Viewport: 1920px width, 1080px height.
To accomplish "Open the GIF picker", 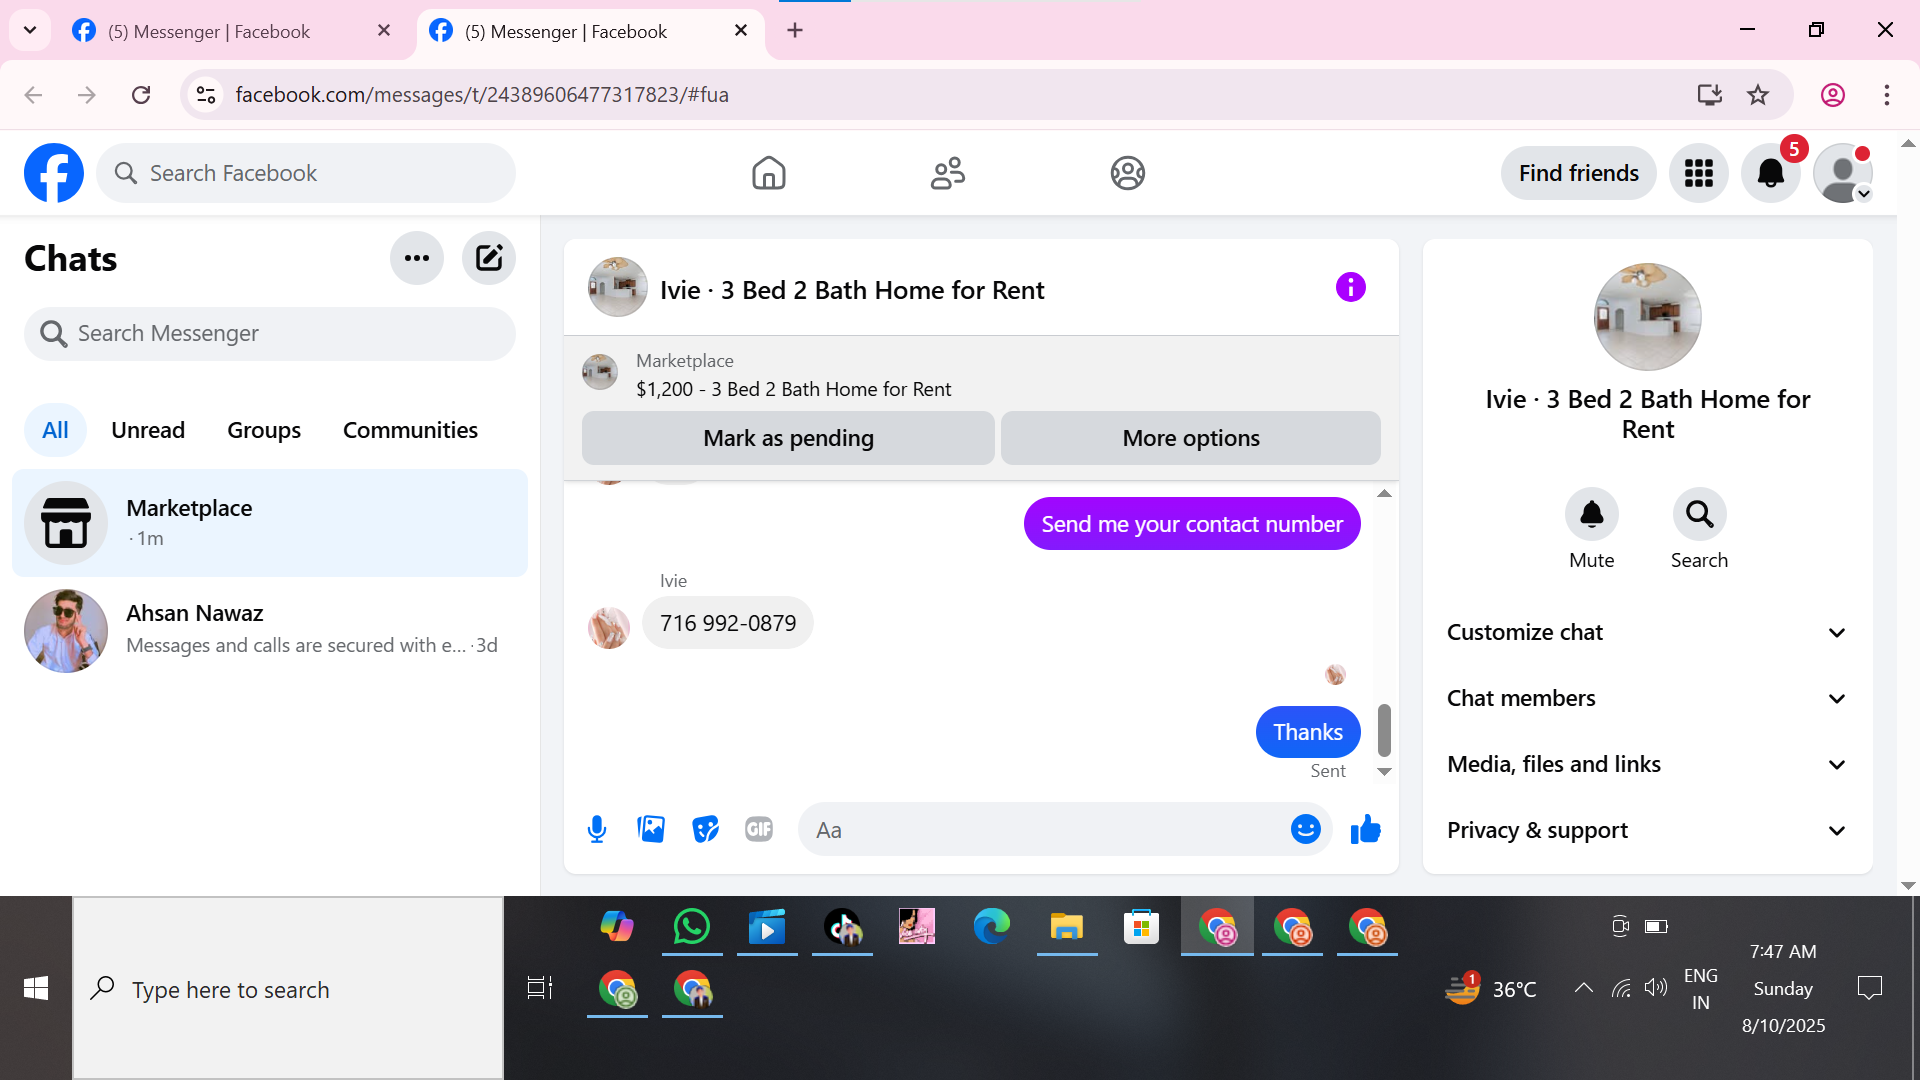I will click(x=759, y=829).
